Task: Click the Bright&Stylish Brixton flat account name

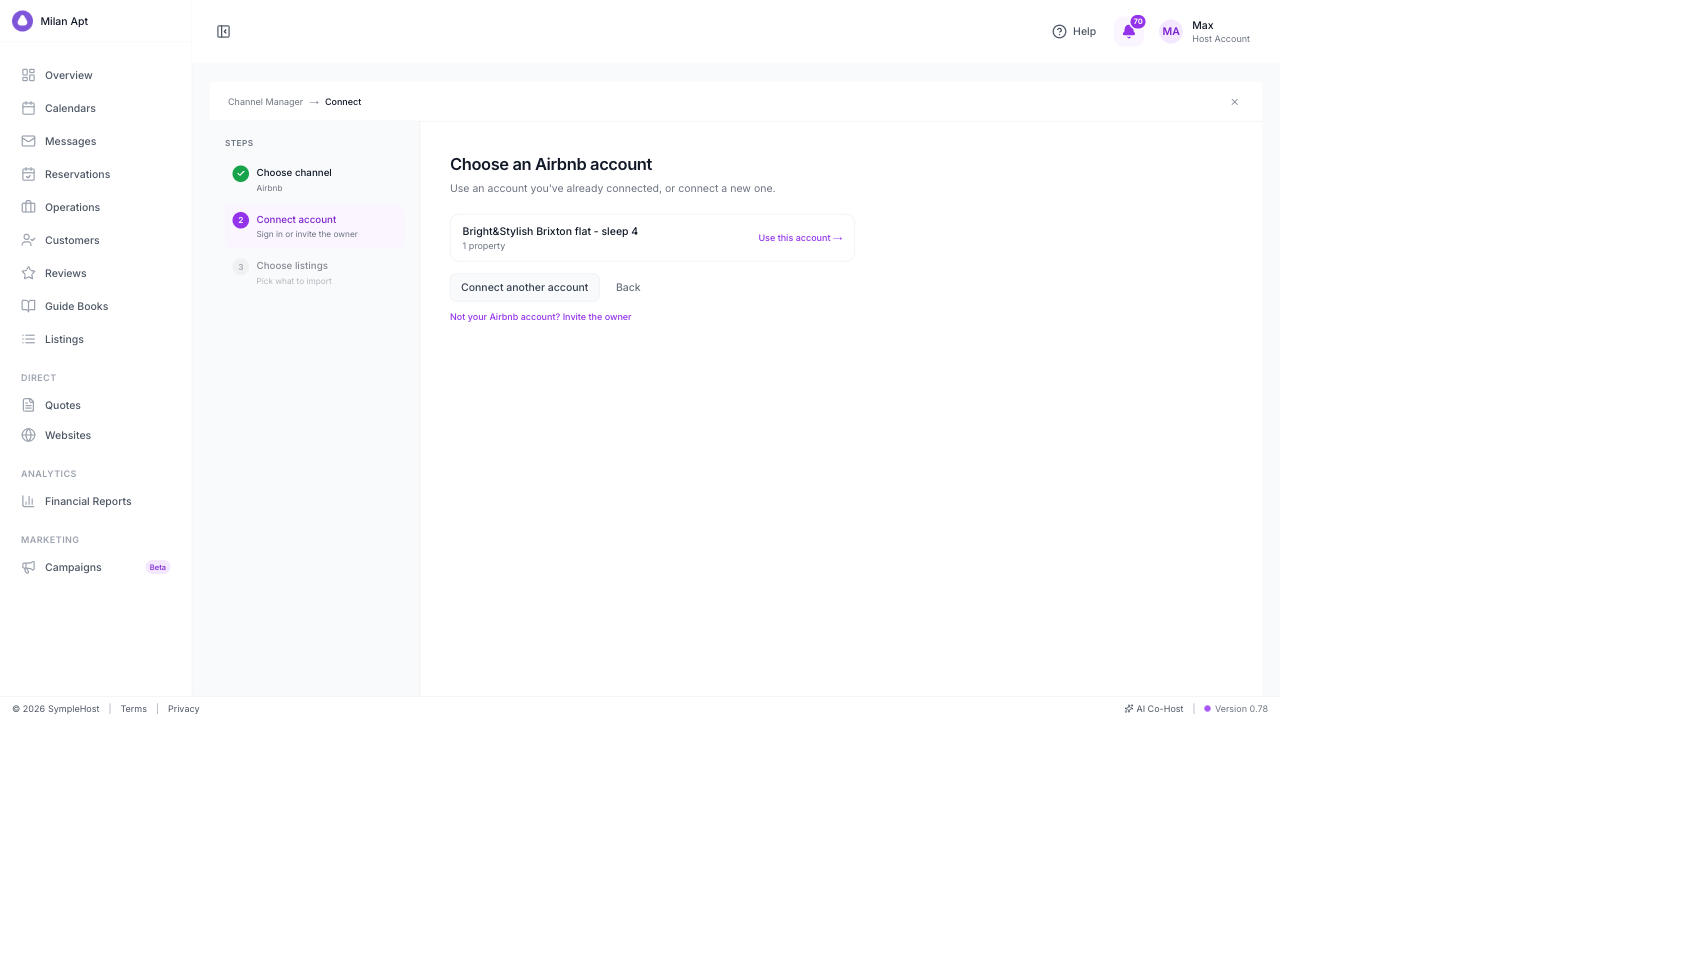Action: coord(550,231)
